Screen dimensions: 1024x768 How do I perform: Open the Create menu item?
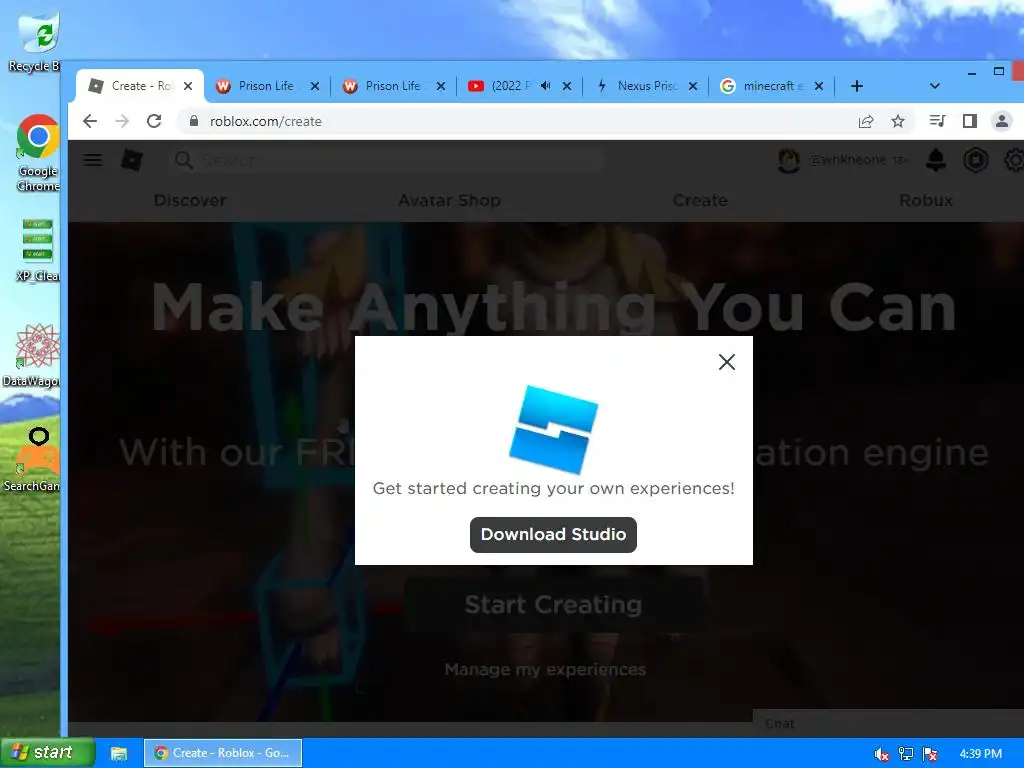(x=700, y=200)
